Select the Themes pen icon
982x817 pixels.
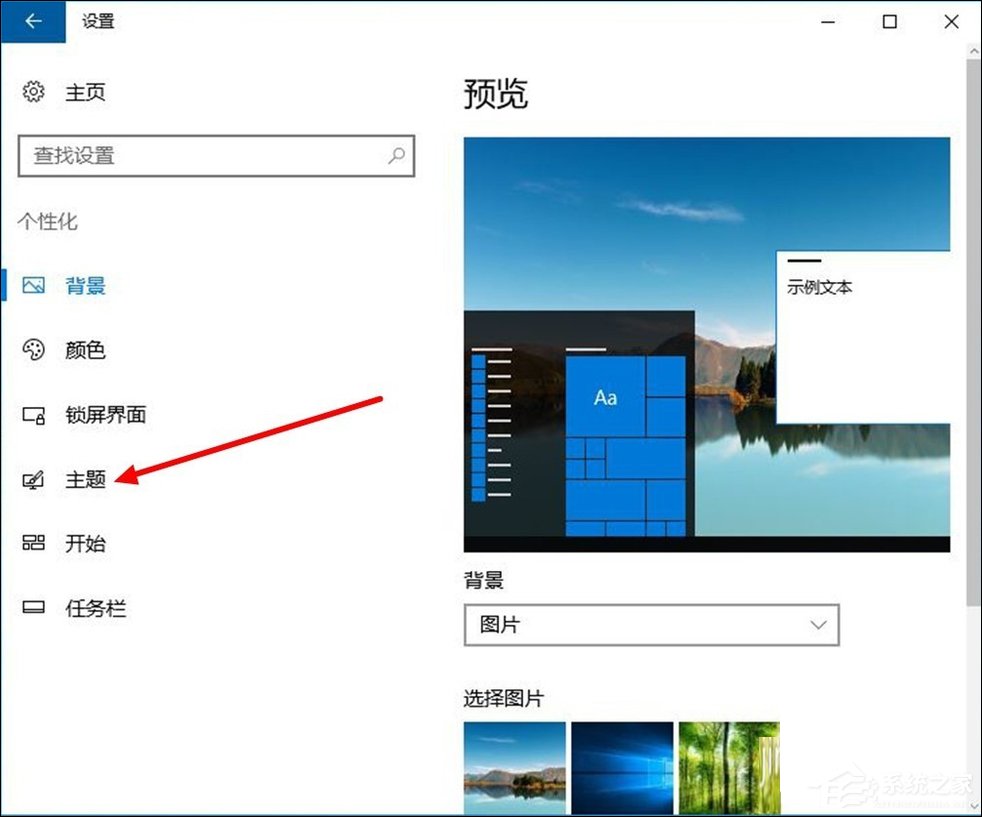click(35, 479)
